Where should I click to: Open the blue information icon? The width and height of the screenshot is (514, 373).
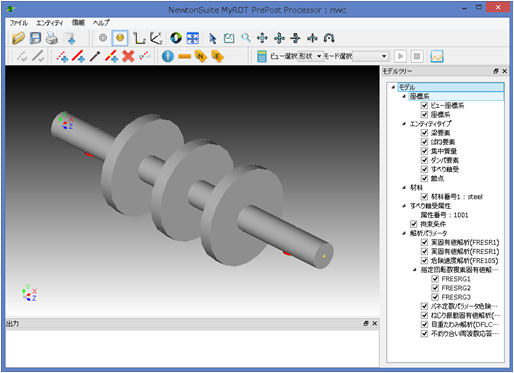168,56
